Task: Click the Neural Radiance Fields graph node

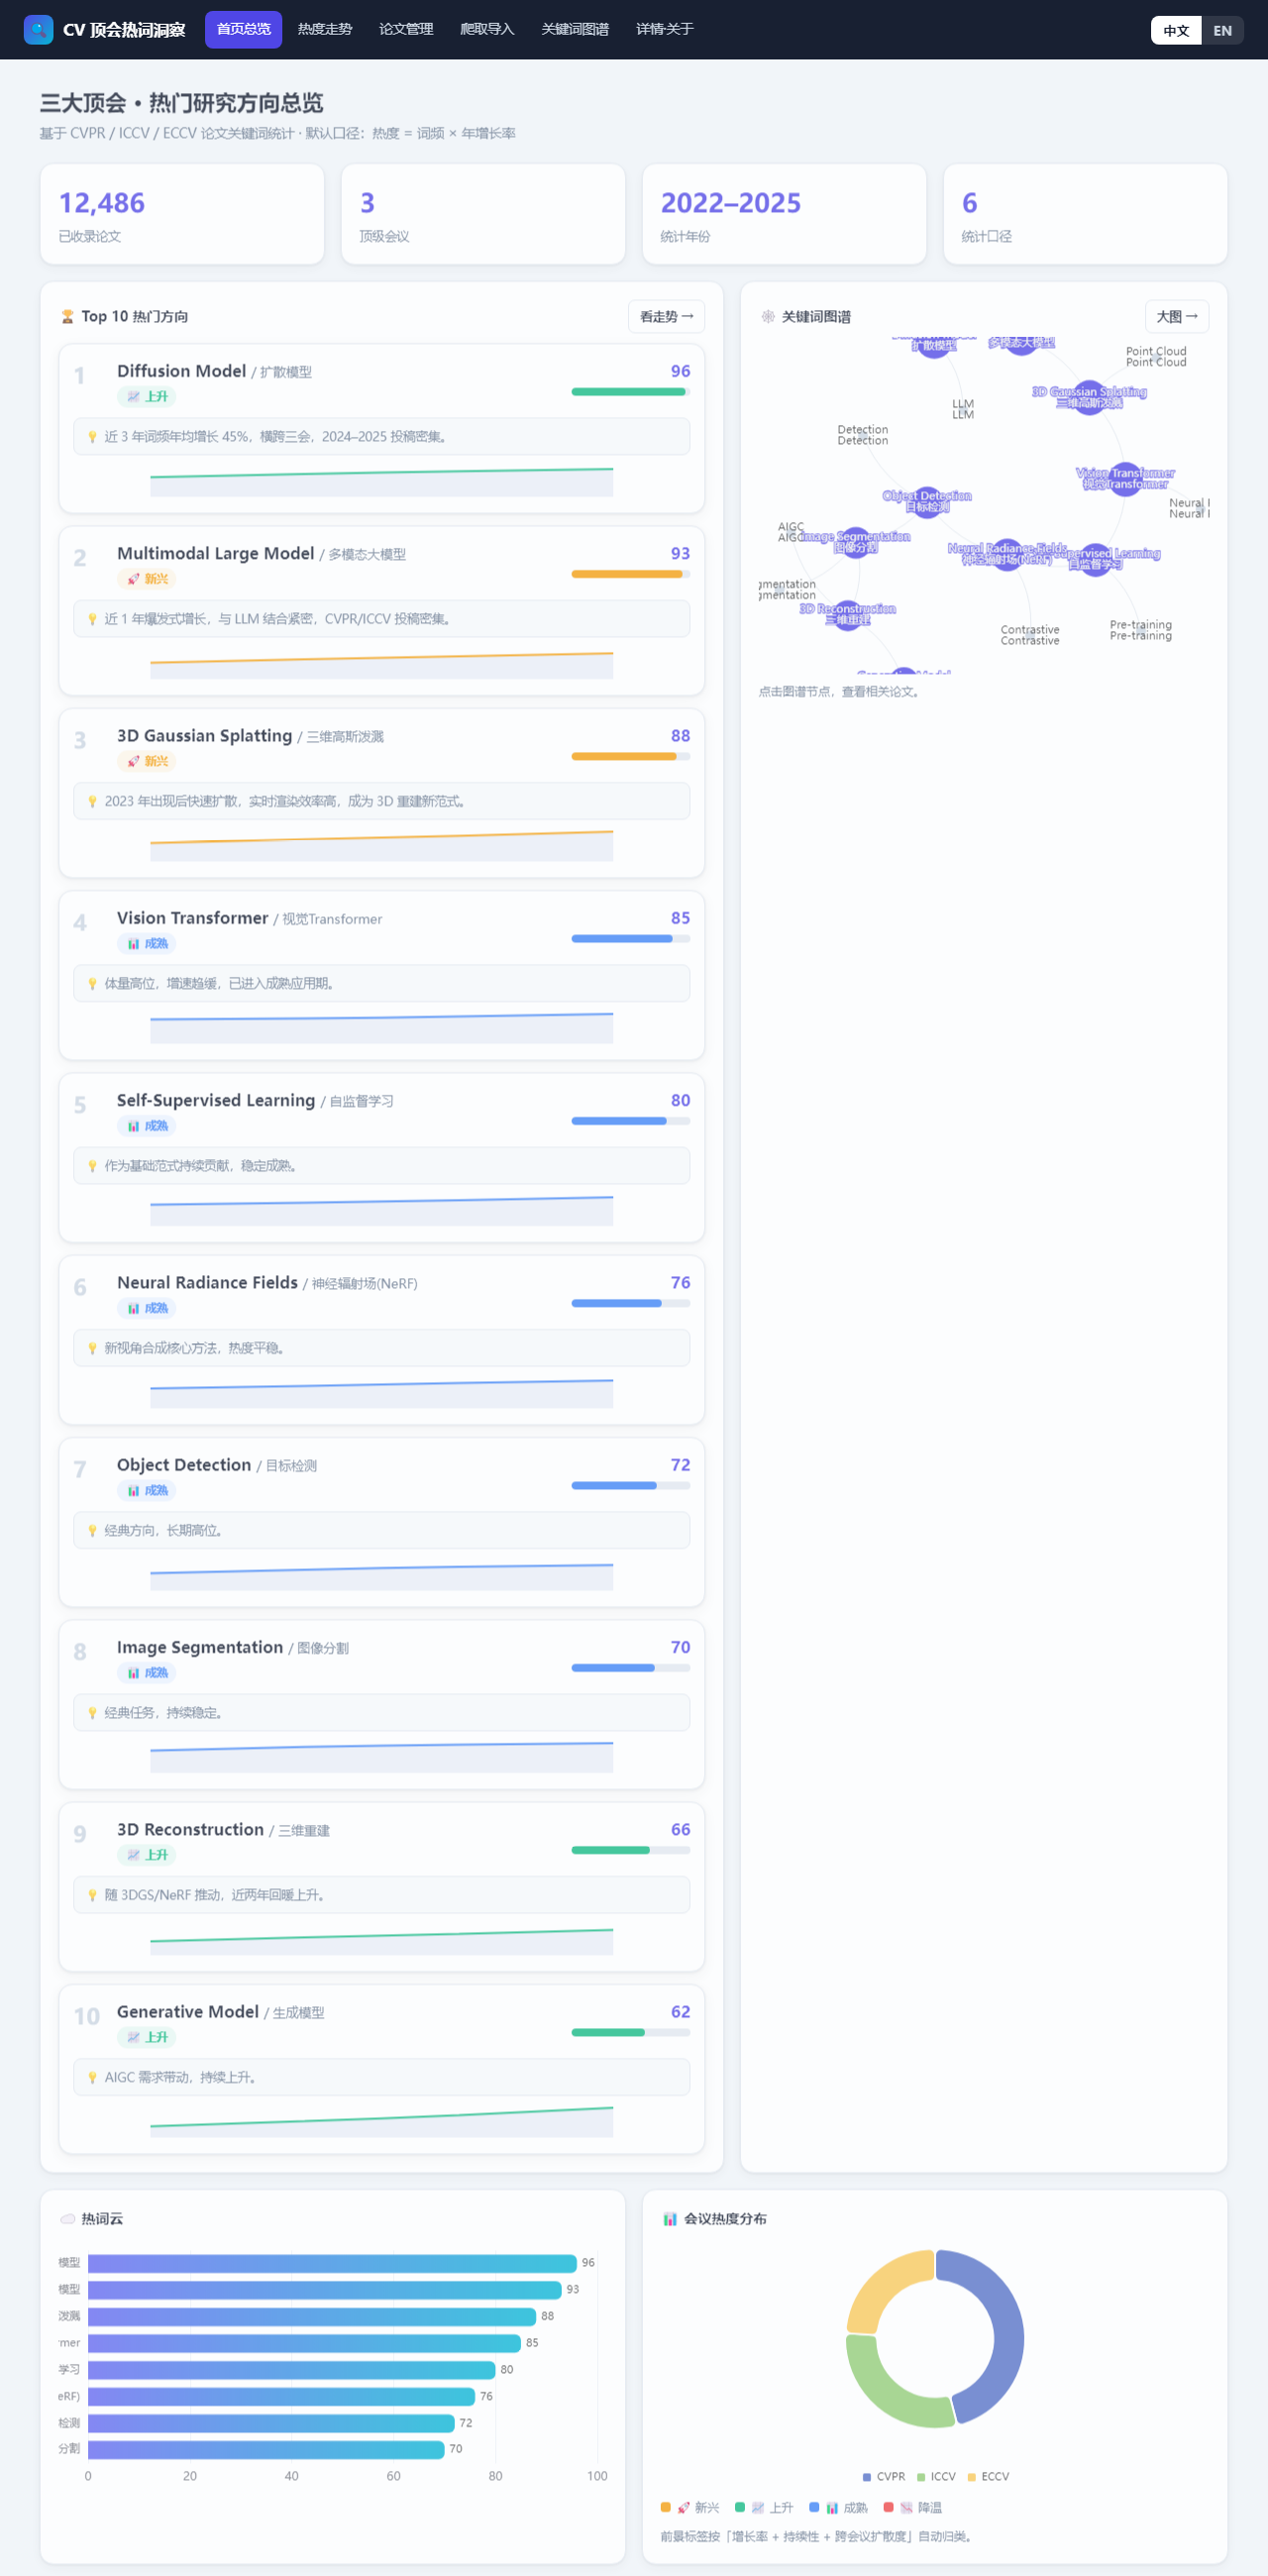Action: pyautogui.click(x=1007, y=554)
